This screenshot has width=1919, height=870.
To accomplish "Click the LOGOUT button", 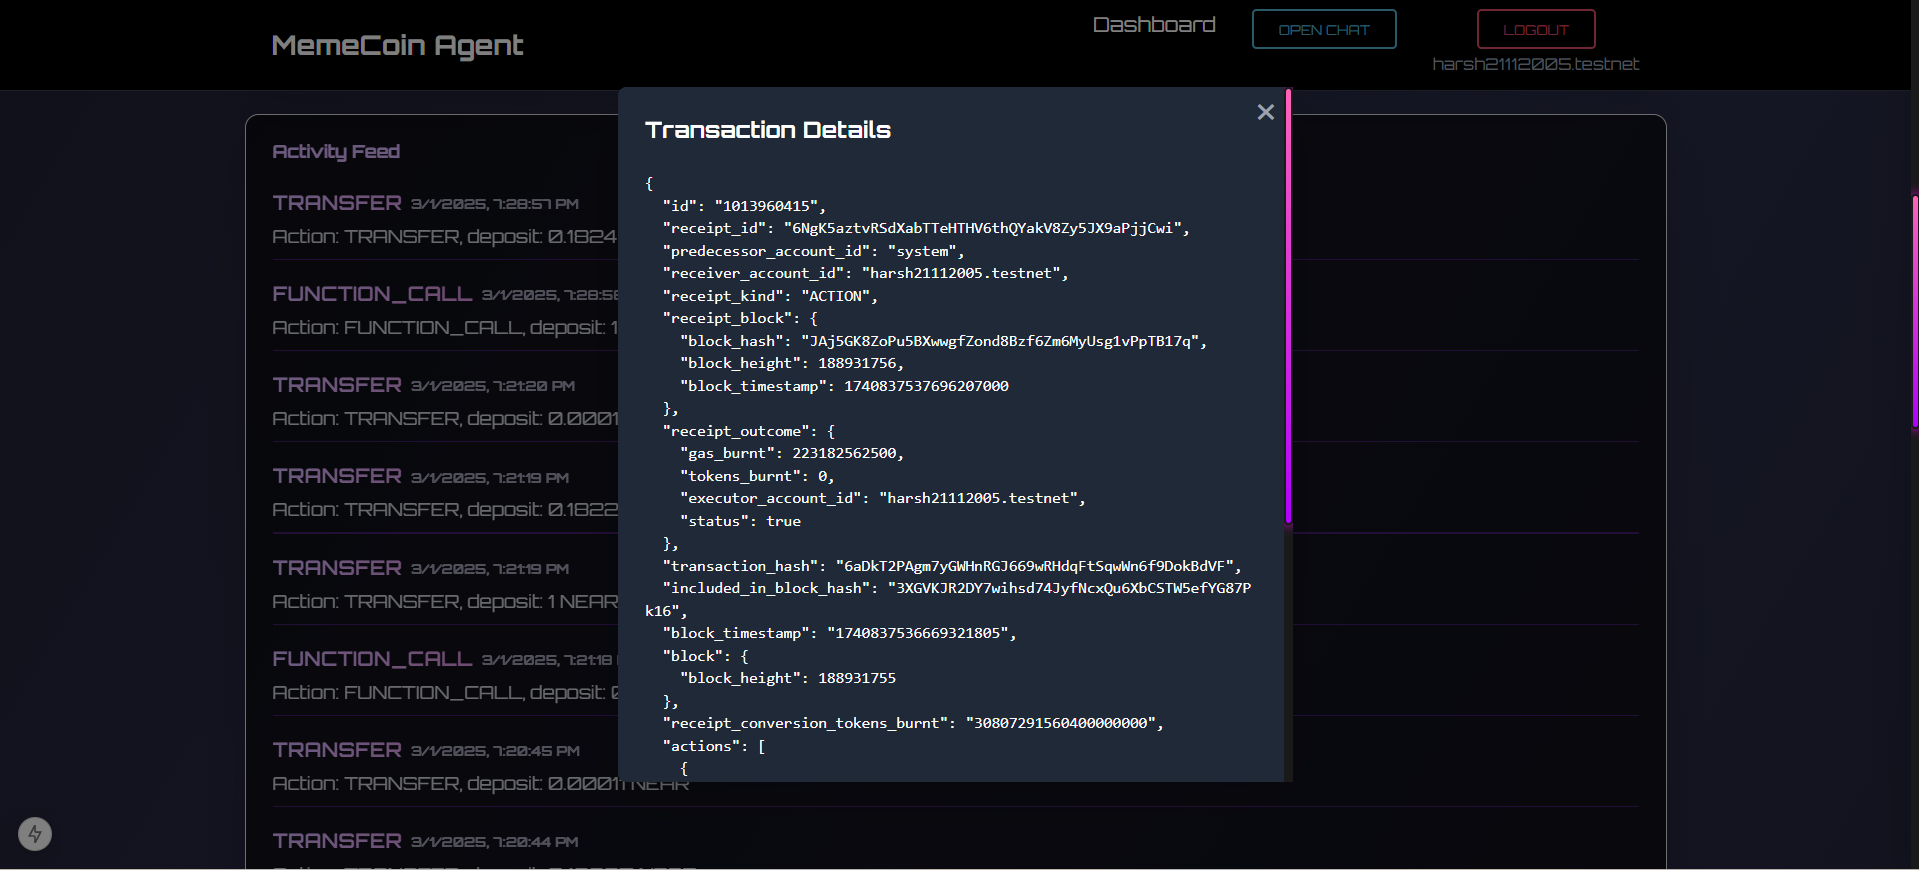I will pyautogui.click(x=1536, y=30).
